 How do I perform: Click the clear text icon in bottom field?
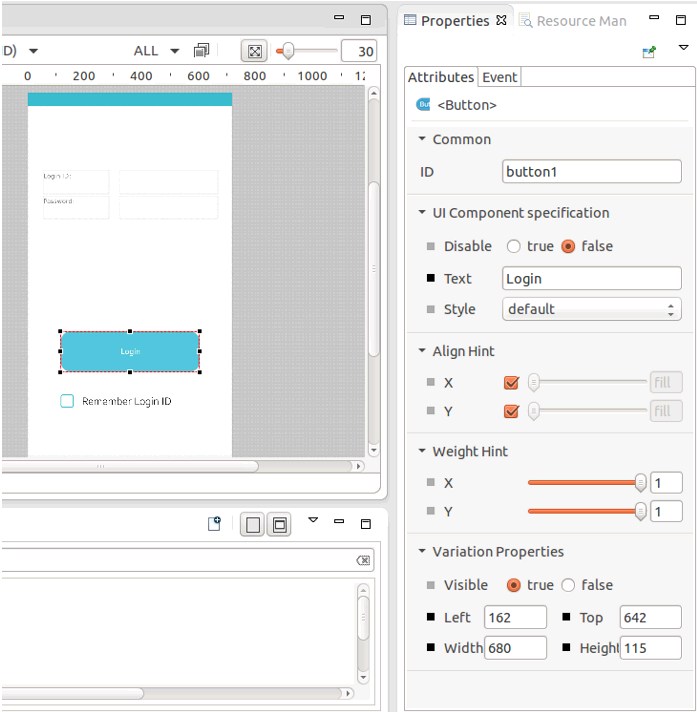click(x=363, y=561)
